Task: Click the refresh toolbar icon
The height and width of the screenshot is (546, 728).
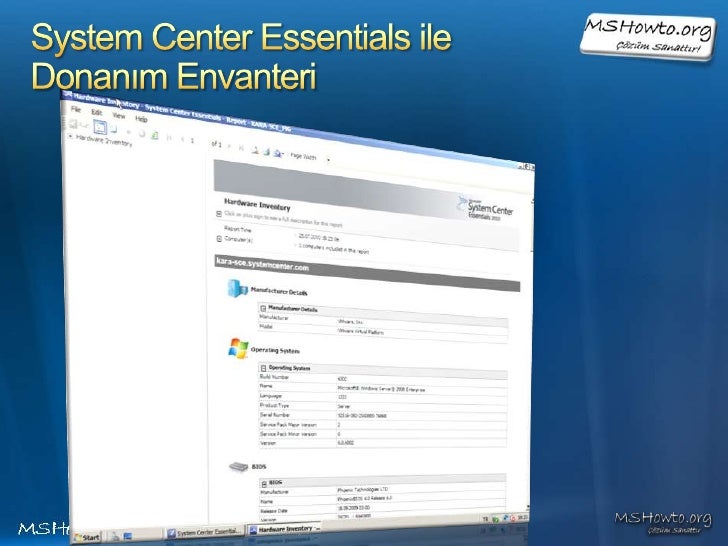Action: (142, 133)
